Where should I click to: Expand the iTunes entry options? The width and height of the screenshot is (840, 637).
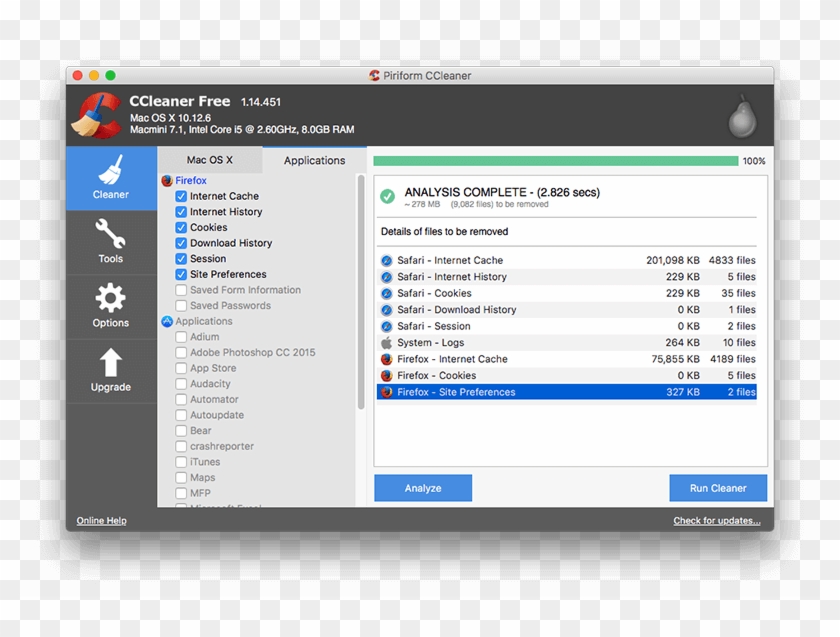click(181, 461)
